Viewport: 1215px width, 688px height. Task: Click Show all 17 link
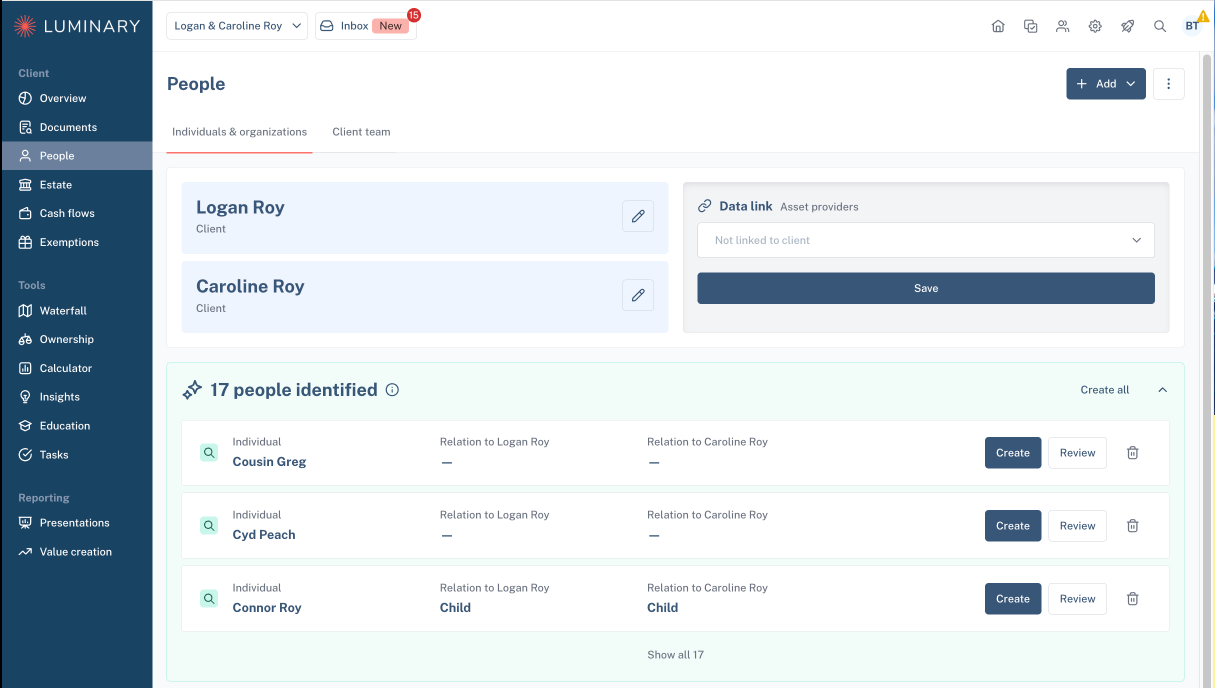click(x=675, y=655)
